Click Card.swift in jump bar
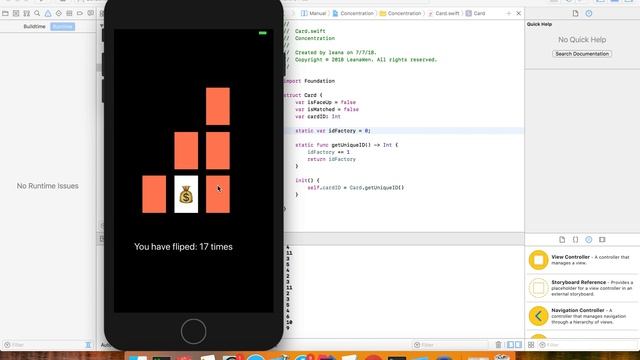The height and width of the screenshot is (360, 640). [x=444, y=13]
